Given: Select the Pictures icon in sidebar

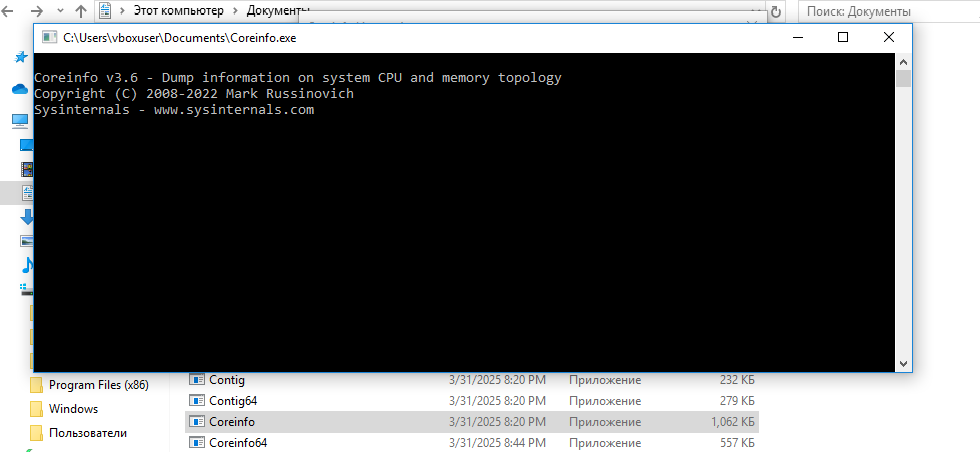Looking at the screenshot, I should (x=27, y=241).
